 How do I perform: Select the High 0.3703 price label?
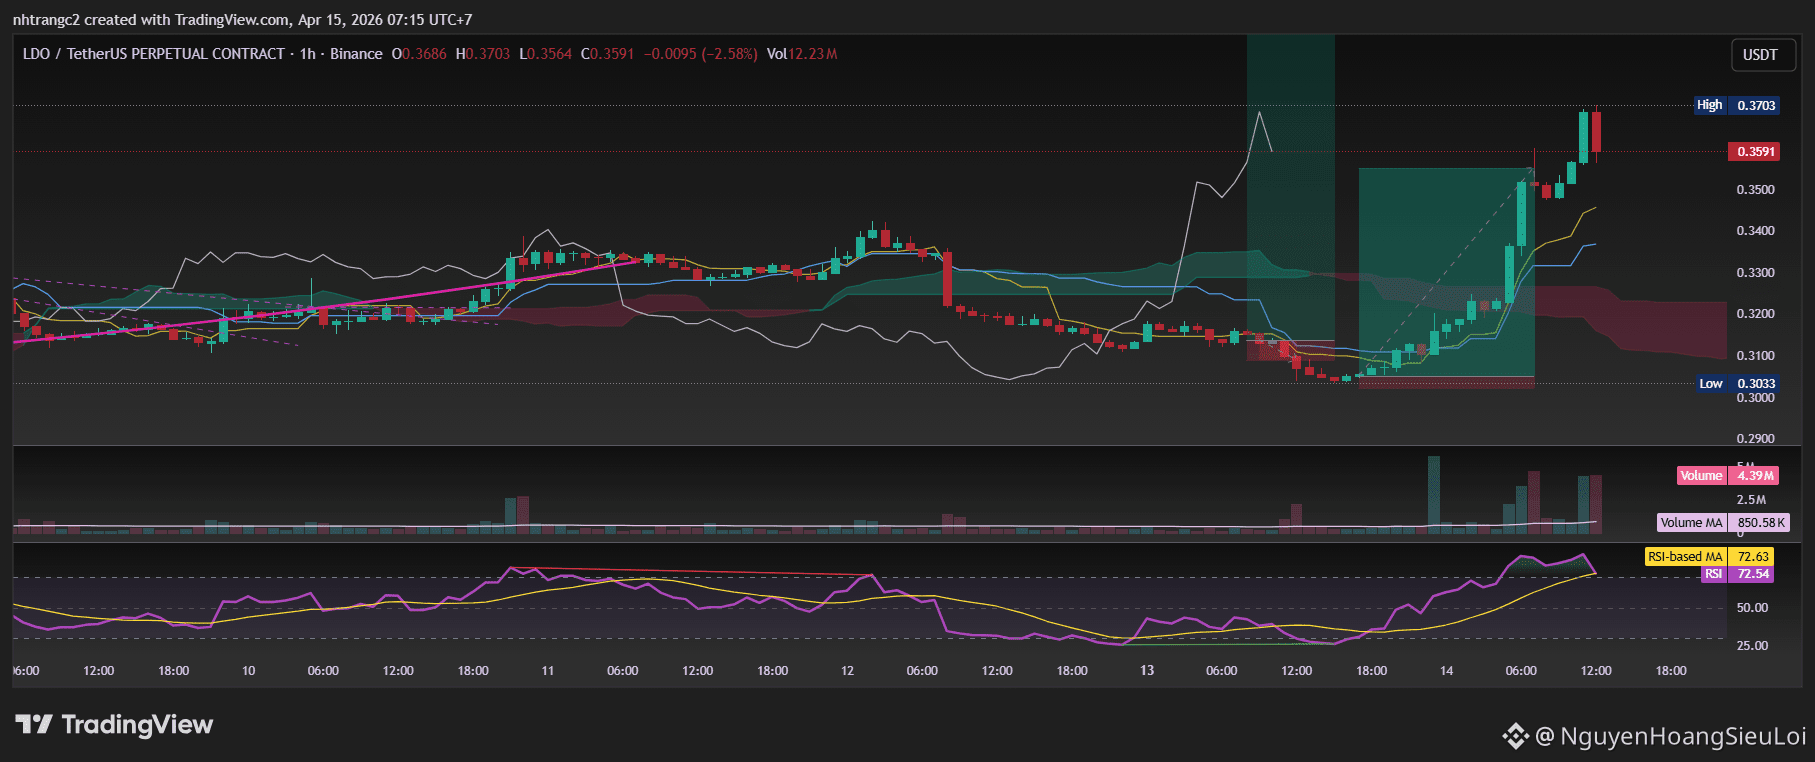[x=1736, y=105]
